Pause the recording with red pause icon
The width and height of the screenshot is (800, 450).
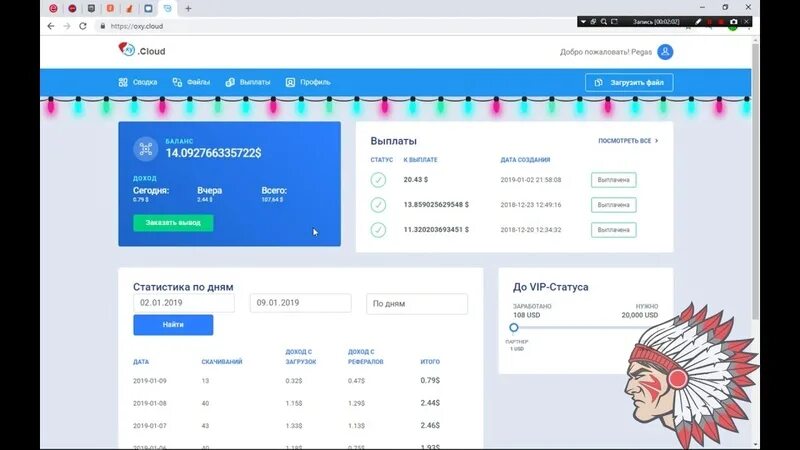[x=710, y=22]
